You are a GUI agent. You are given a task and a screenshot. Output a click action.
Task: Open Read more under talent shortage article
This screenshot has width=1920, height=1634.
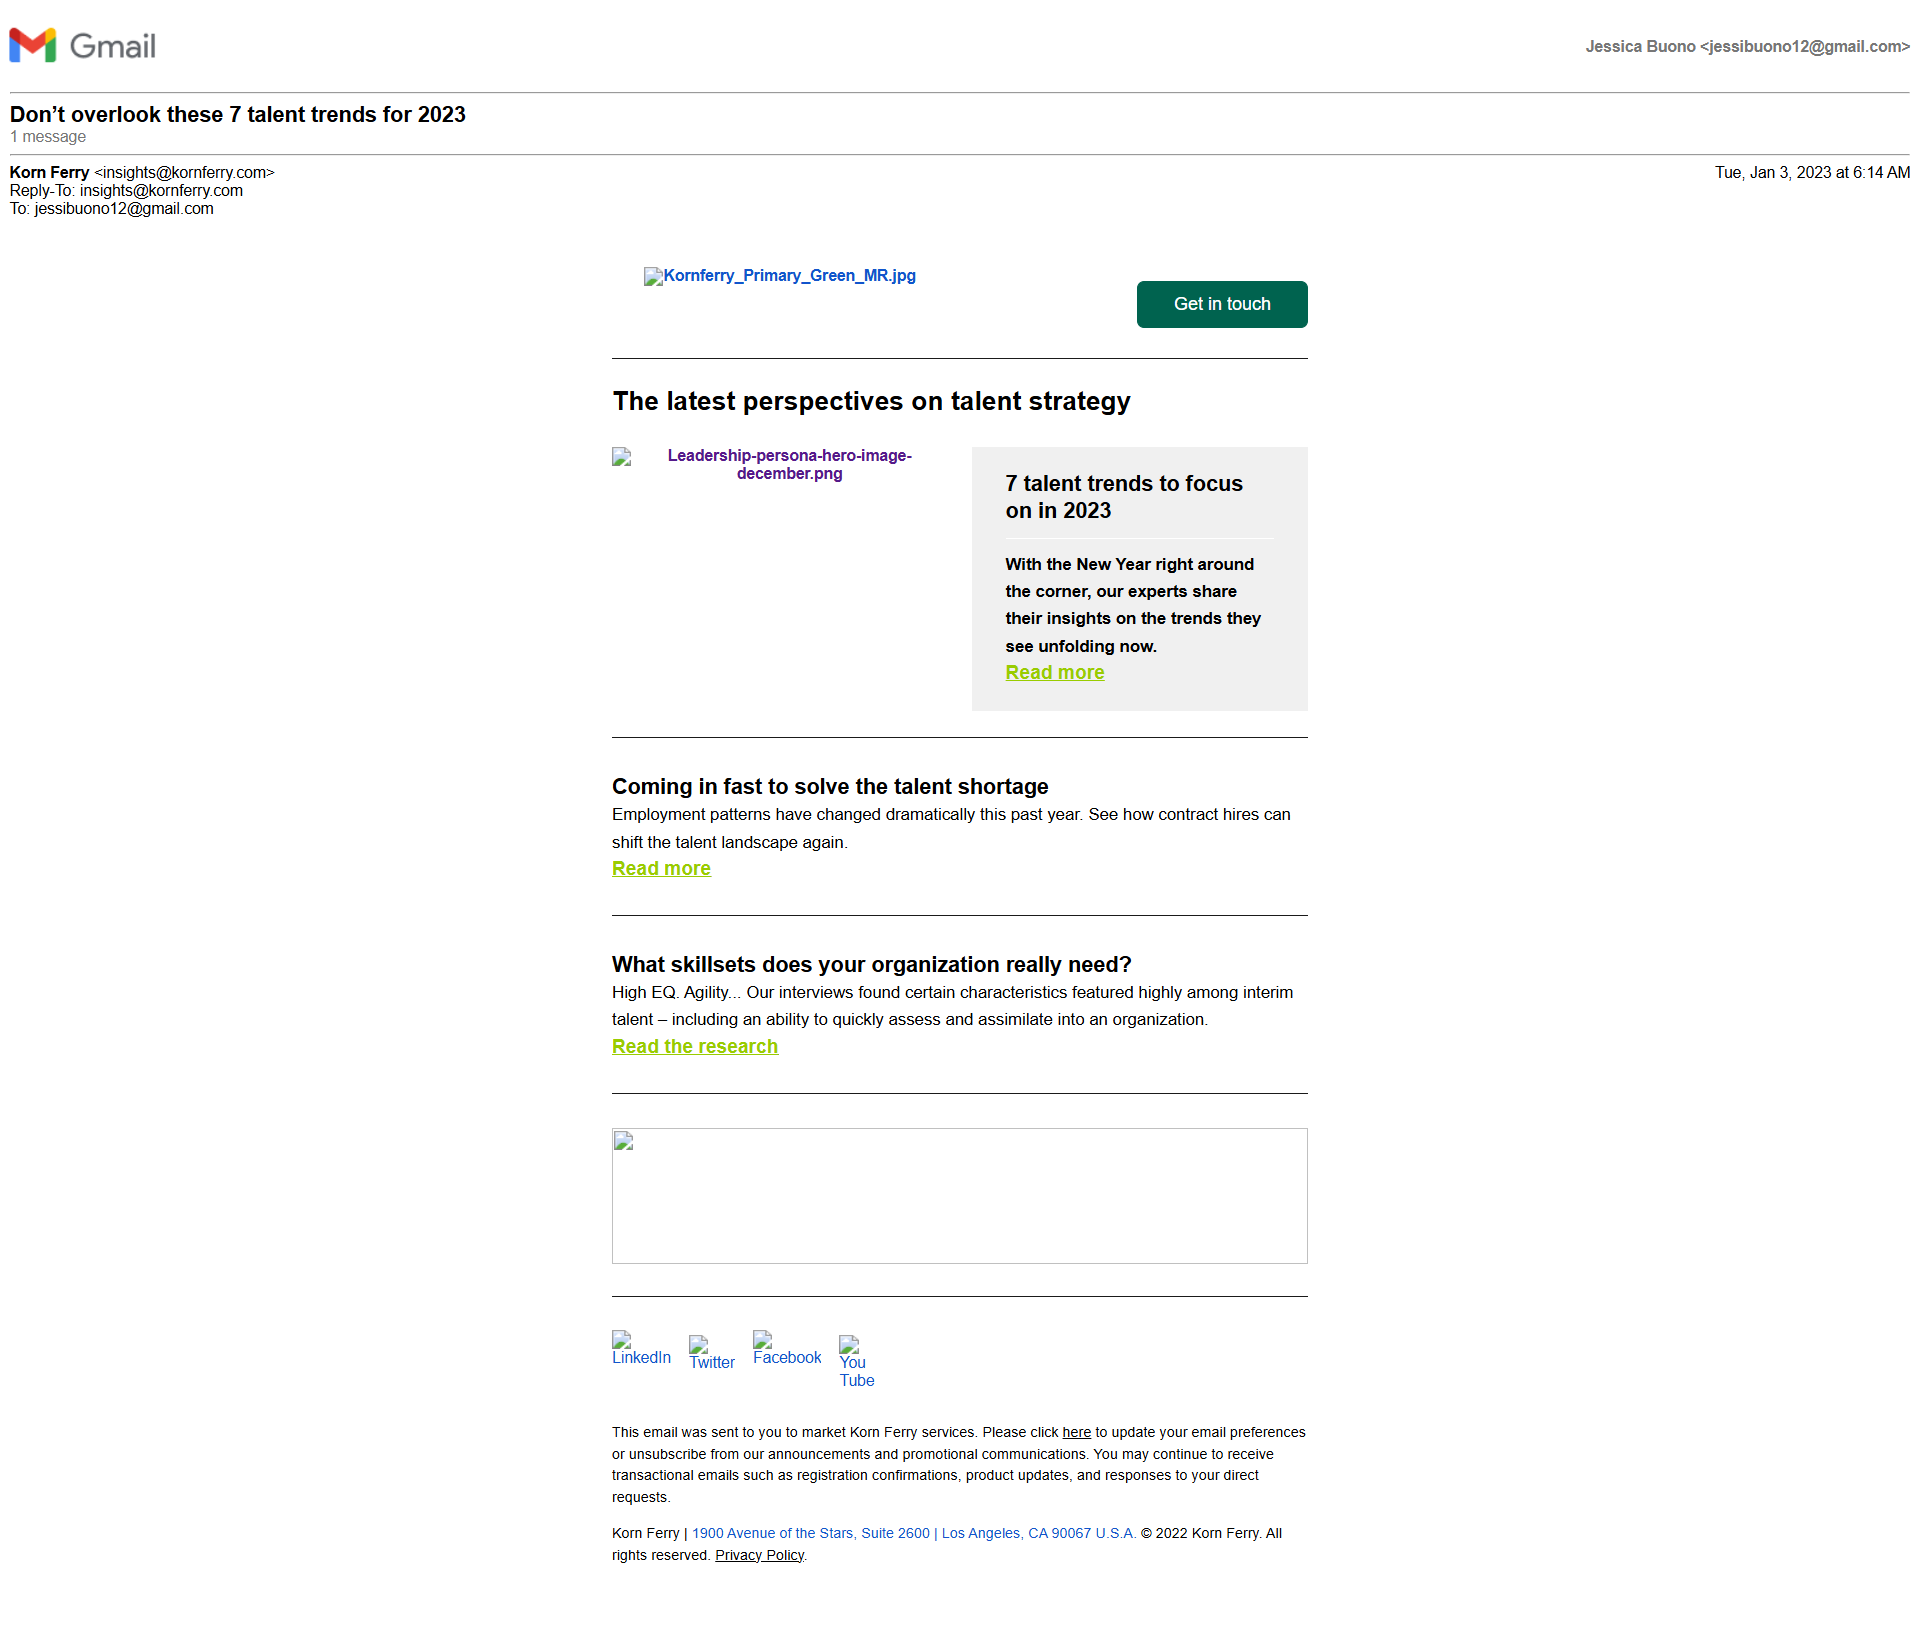[x=661, y=869]
